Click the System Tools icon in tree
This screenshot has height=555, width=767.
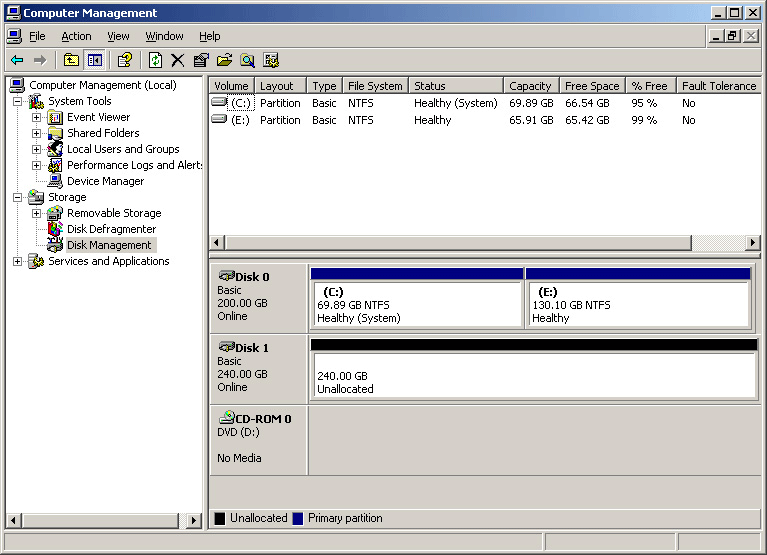36,101
